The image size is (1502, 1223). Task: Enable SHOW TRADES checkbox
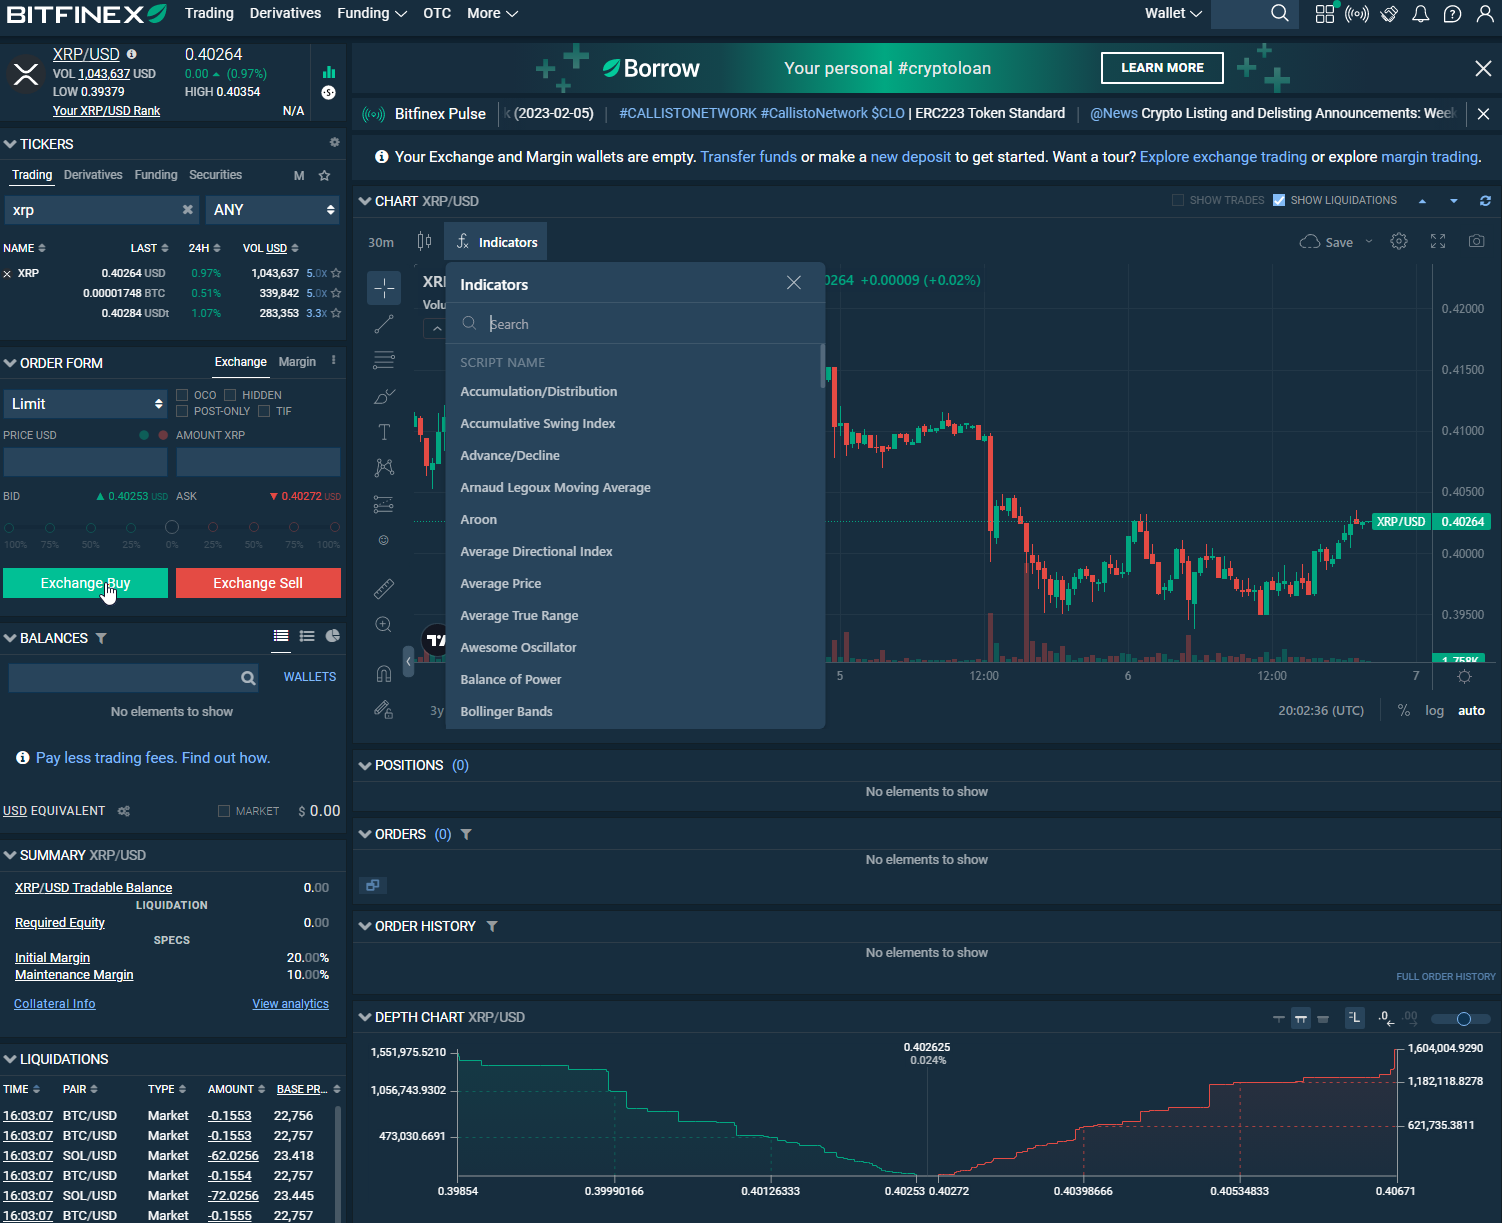[1178, 200]
